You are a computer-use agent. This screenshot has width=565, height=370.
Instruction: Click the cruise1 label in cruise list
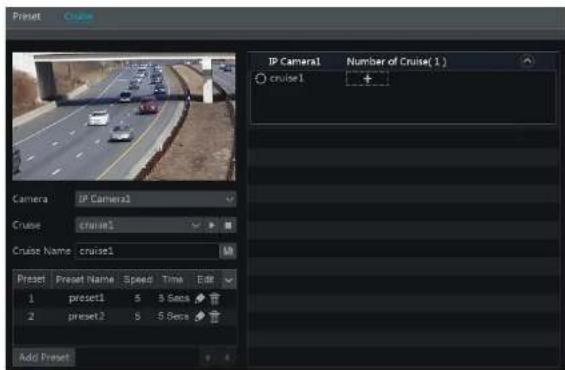[287, 78]
